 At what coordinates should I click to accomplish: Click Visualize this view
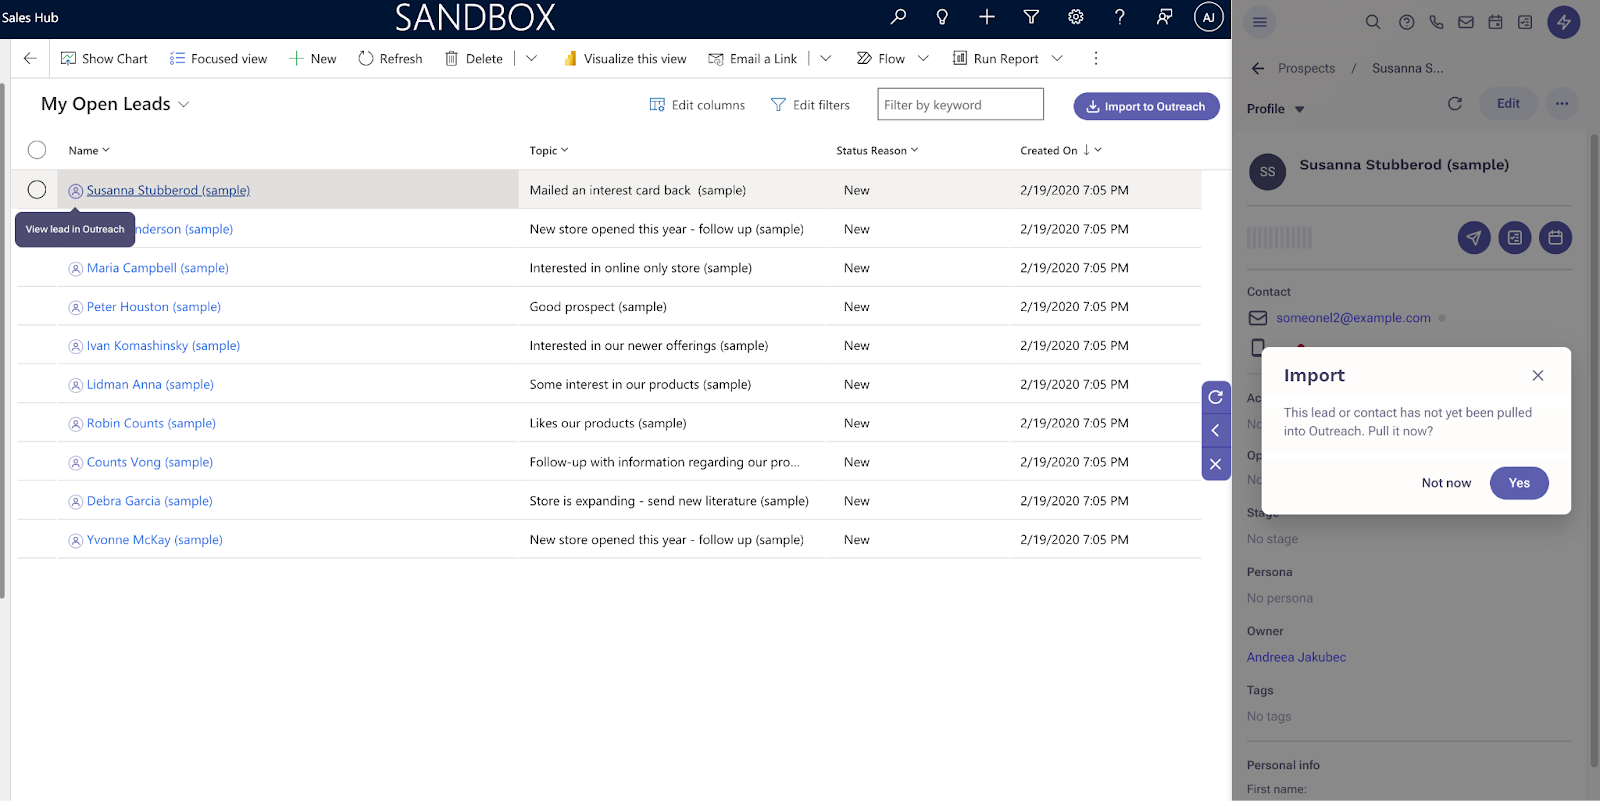(625, 58)
